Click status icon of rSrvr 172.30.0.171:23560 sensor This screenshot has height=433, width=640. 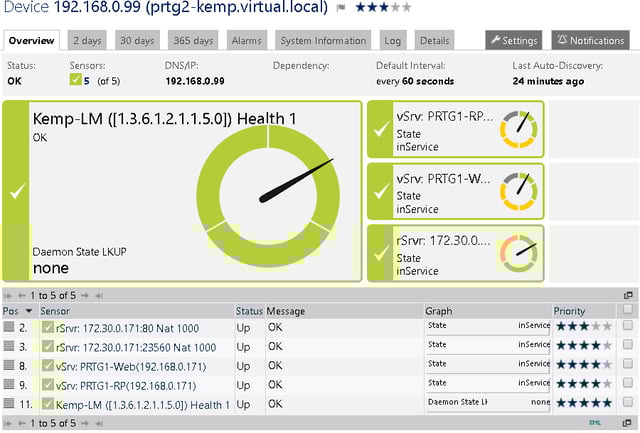tap(48, 346)
